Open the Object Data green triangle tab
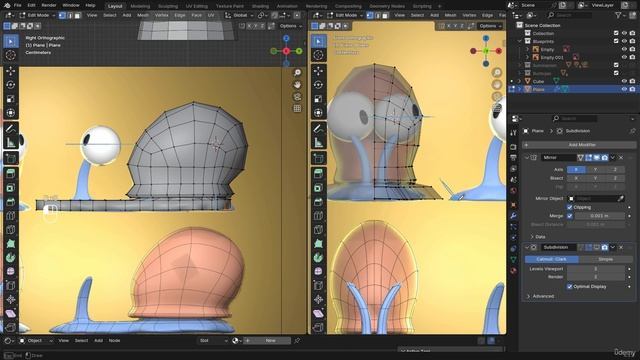Screen dimensions: 640x360 [x=513, y=260]
